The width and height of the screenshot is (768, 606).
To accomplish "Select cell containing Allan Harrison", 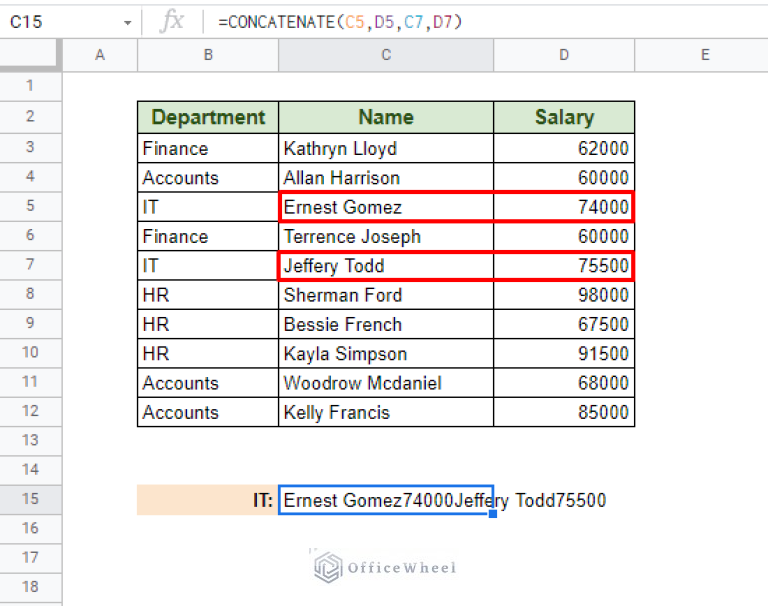I will (386, 178).
